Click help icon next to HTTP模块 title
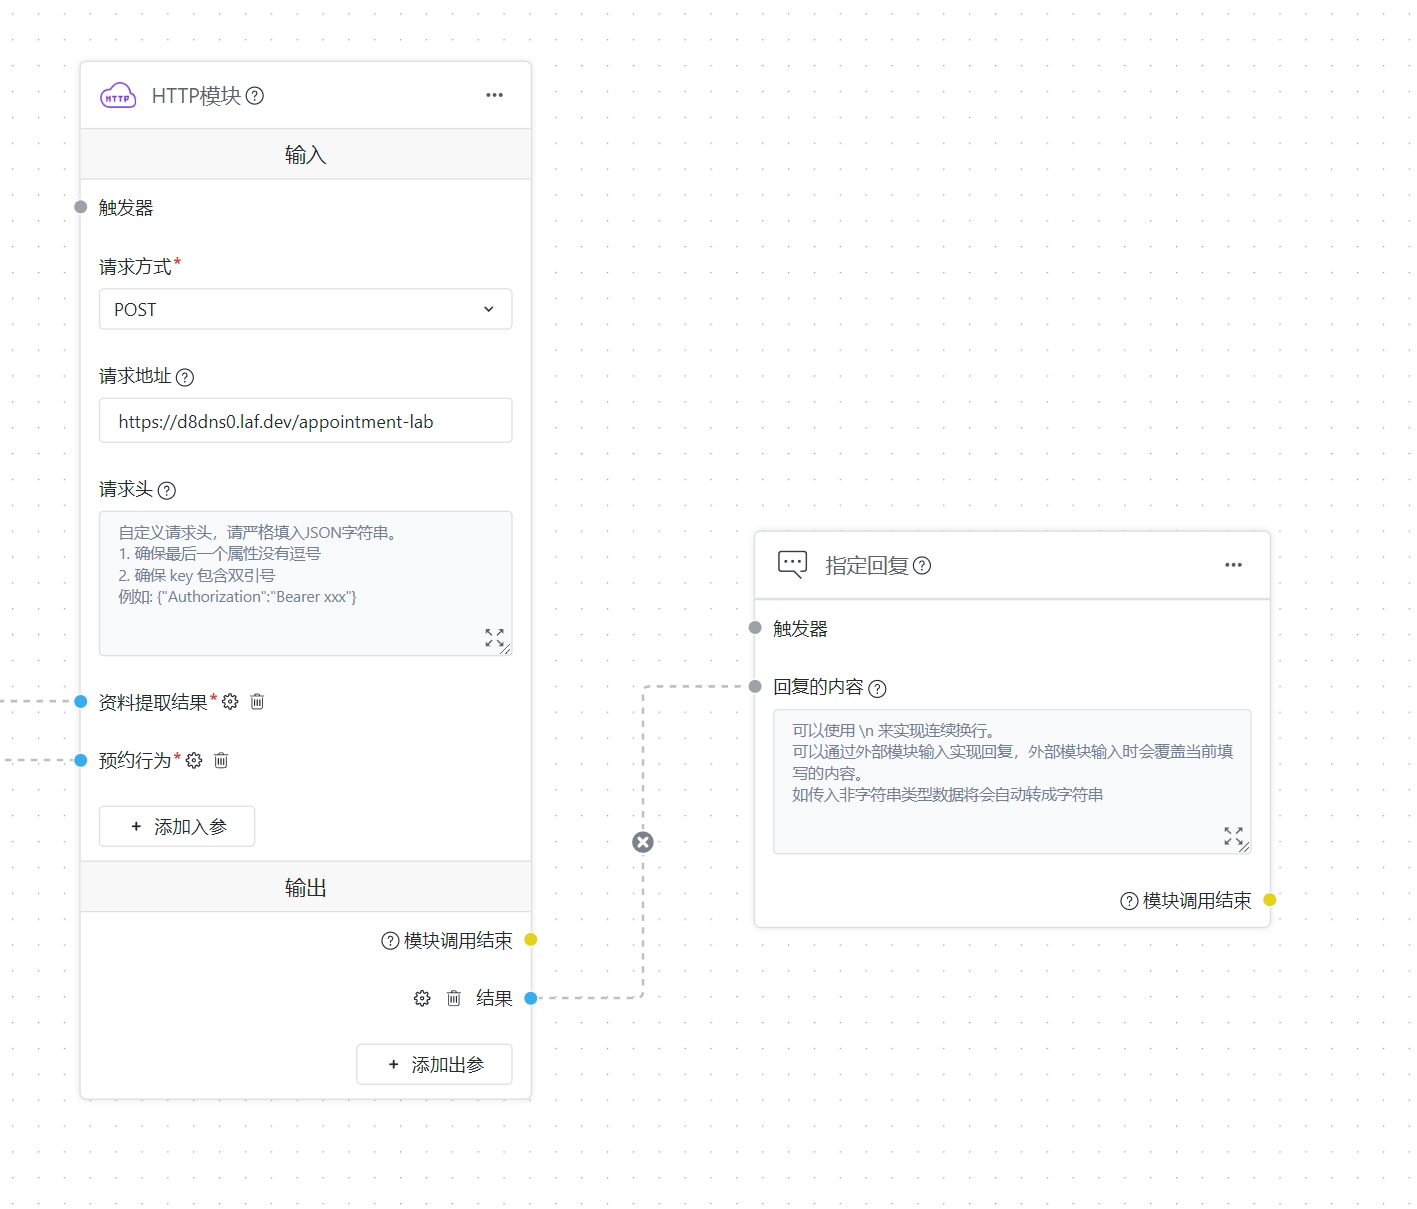 255,96
